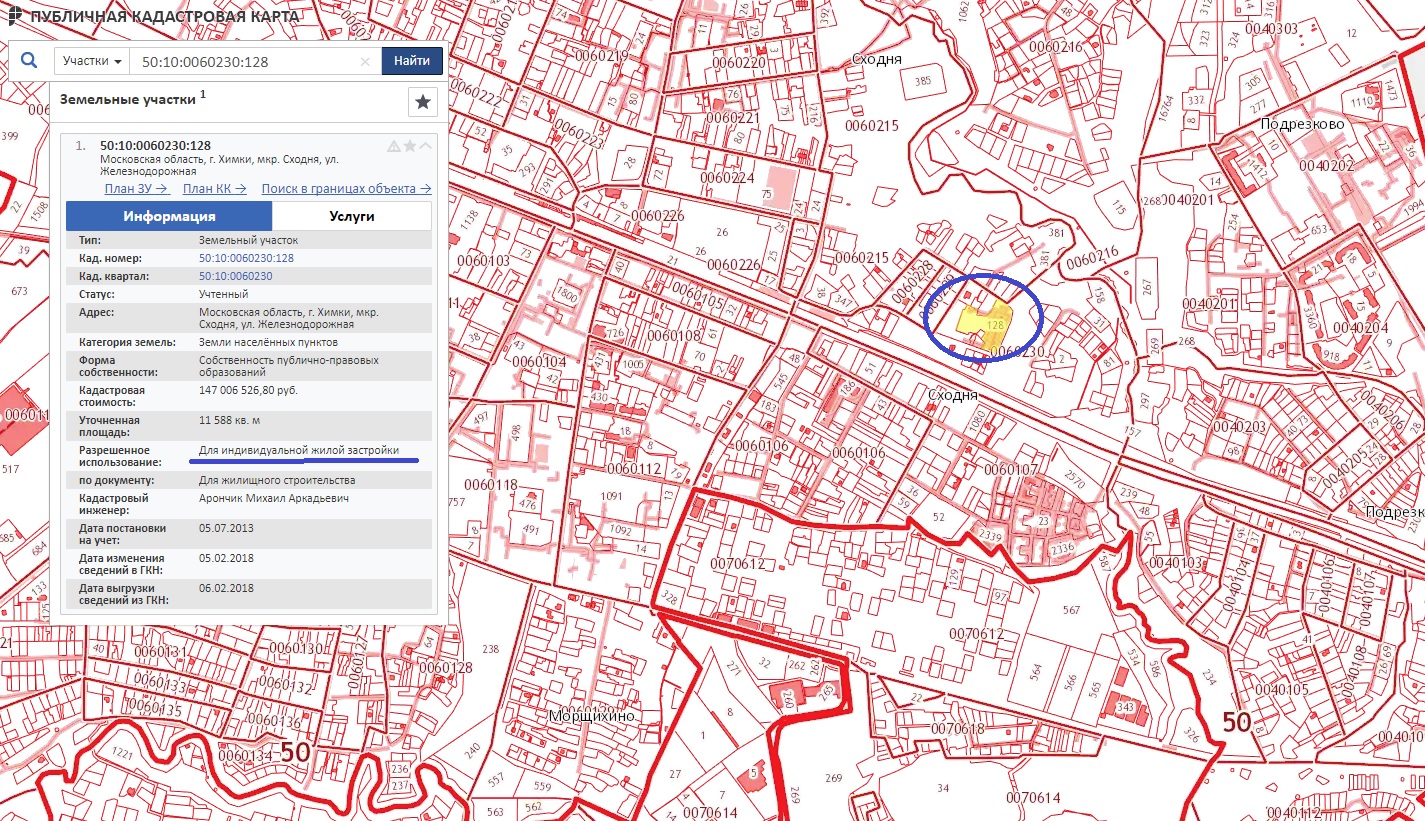Click Поиск в границах объекта link

(x=346, y=188)
